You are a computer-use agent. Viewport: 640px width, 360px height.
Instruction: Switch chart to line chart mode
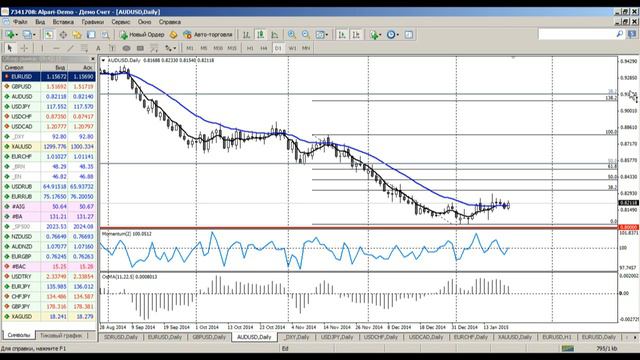coord(275,35)
